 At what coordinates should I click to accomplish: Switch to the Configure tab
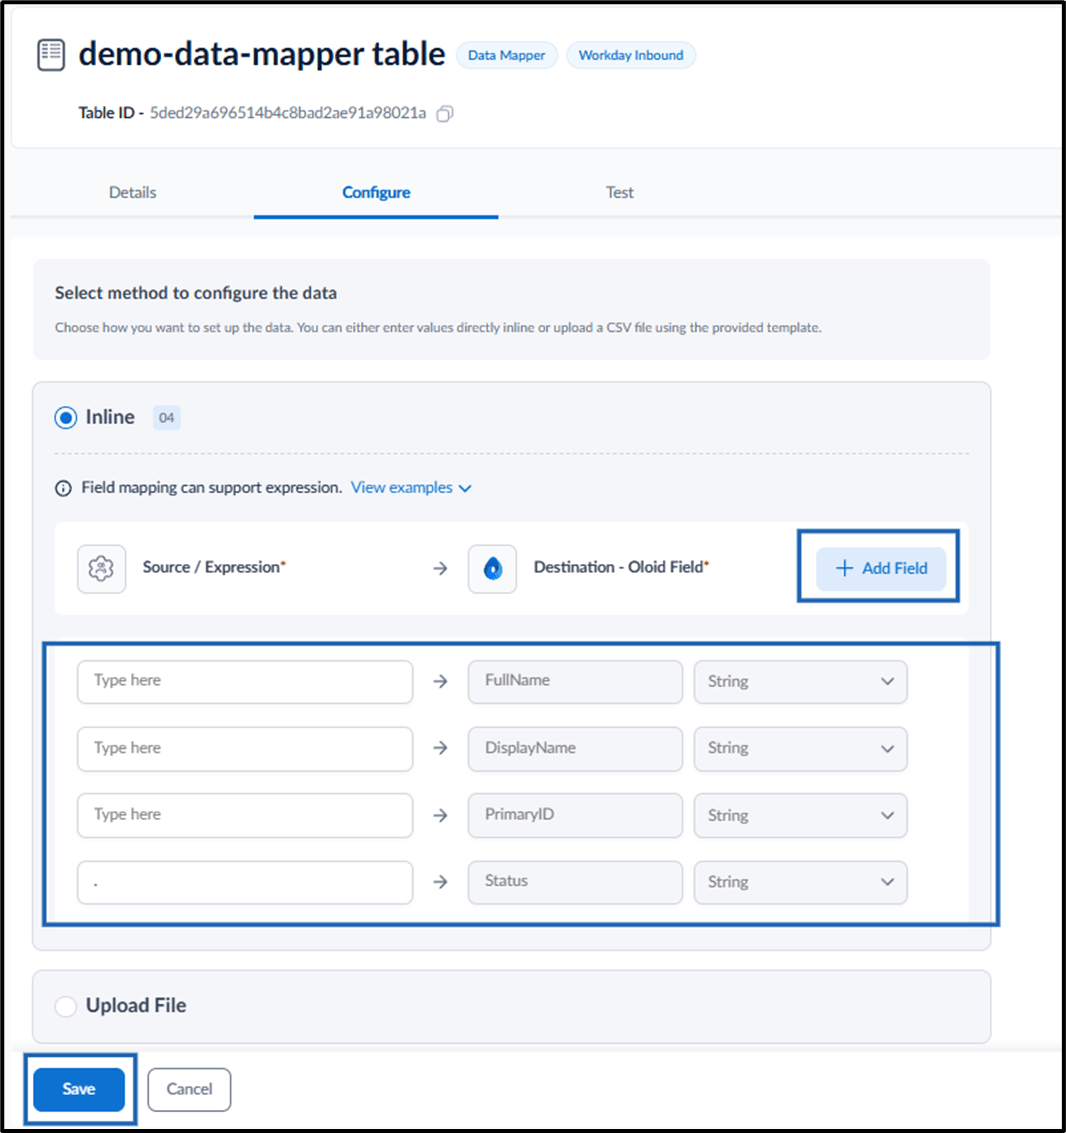[x=376, y=192]
